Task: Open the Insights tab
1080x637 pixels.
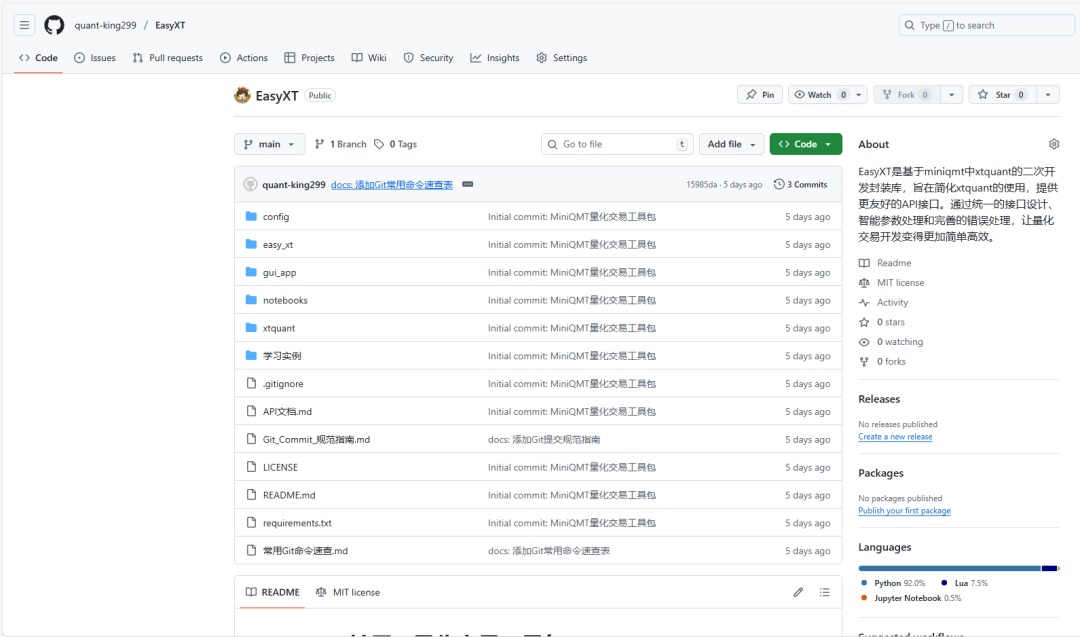Action: 495,58
